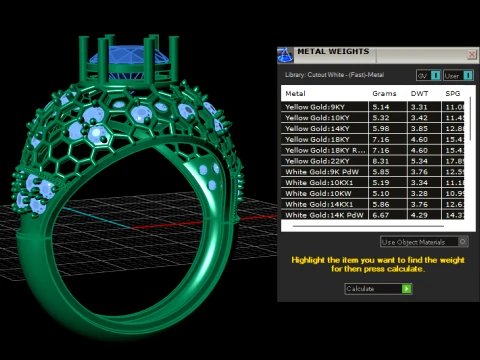The width and height of the screenshot is (480, 360).
Task: Select the Yellow Gold:18KY R... row
Action: pos(372,150)
